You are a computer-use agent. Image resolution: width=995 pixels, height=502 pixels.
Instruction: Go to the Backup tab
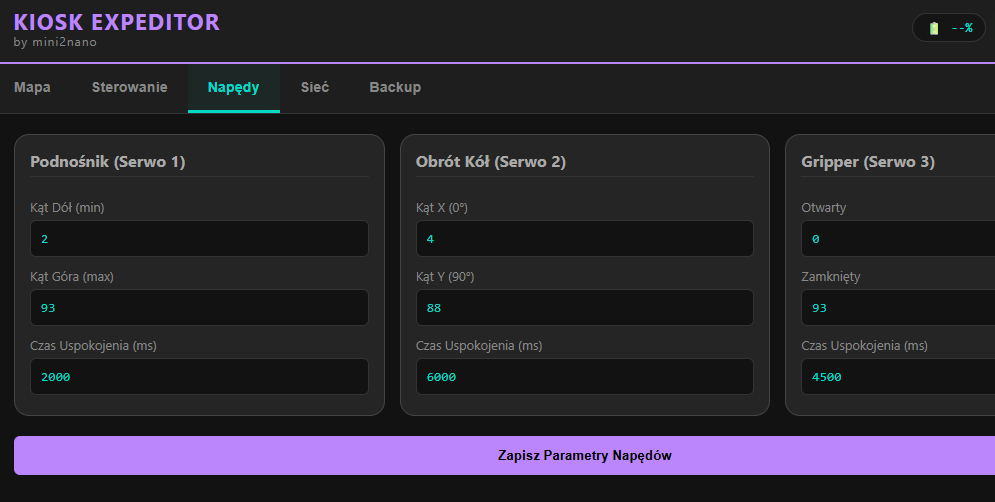coord(395,87)
